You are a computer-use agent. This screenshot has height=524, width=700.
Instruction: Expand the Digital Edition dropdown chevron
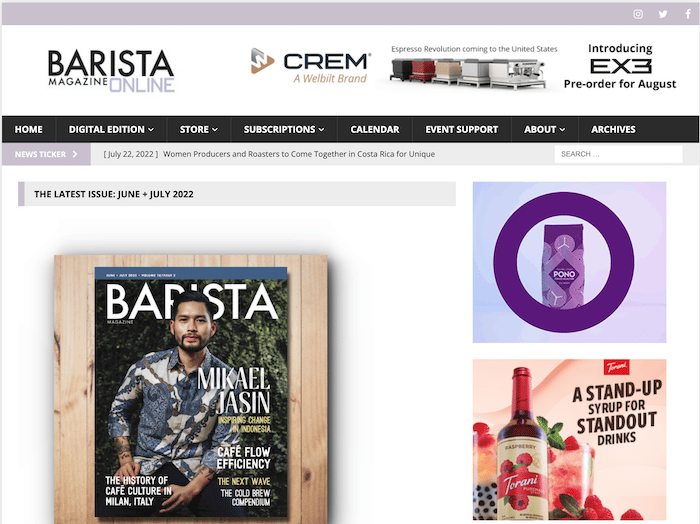(151, 129)
